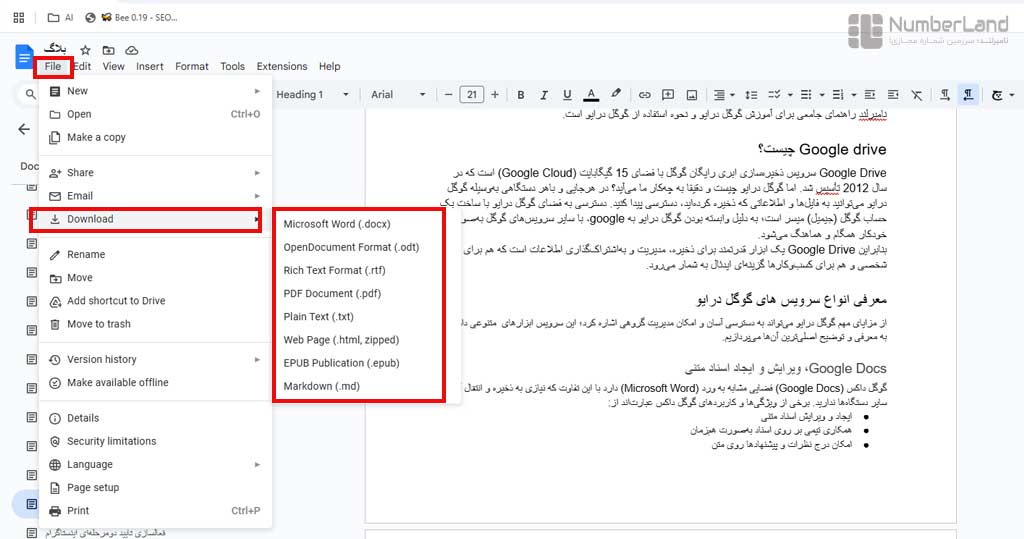This screenshot has width=1024, height=539.
Task: Expand the Share submenu
Action: coord(155,173)
